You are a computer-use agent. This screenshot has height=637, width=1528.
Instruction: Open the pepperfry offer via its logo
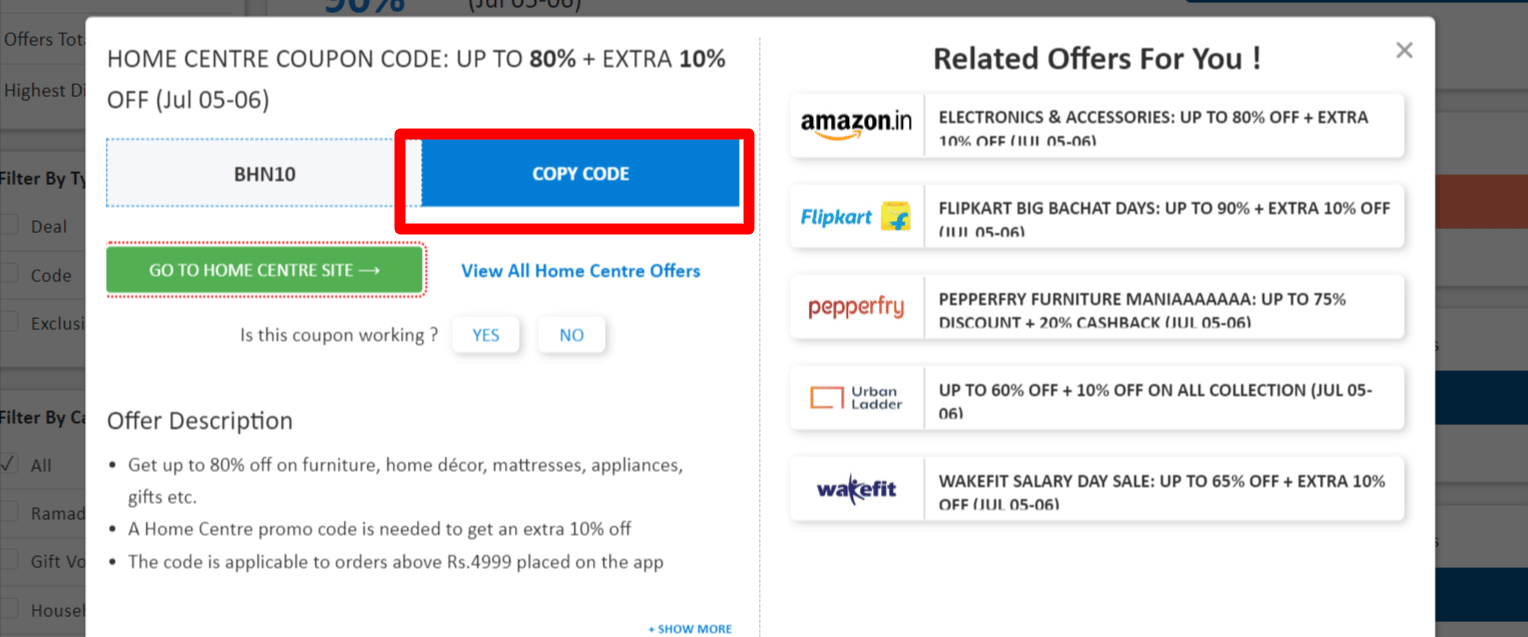[856, 307]
